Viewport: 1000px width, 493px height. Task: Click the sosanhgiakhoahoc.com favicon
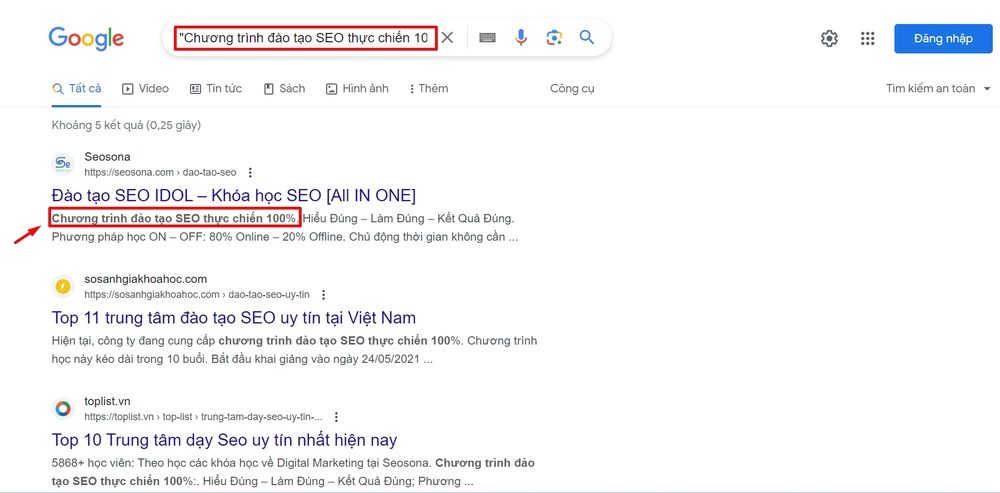62,286
